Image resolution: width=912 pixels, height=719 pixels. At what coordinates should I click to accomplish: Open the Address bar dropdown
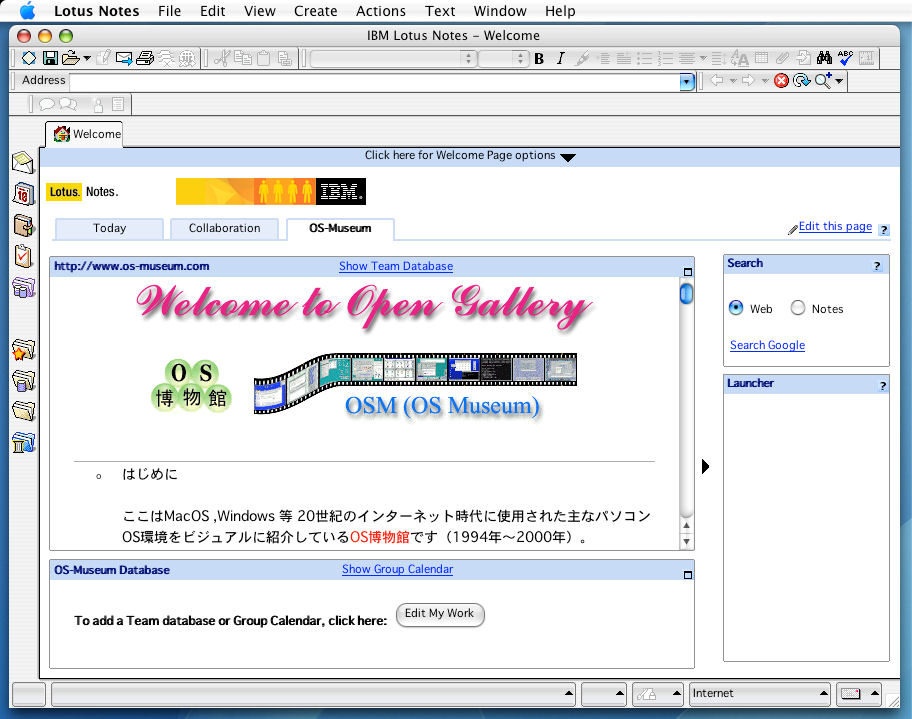[x=686, y=81]
